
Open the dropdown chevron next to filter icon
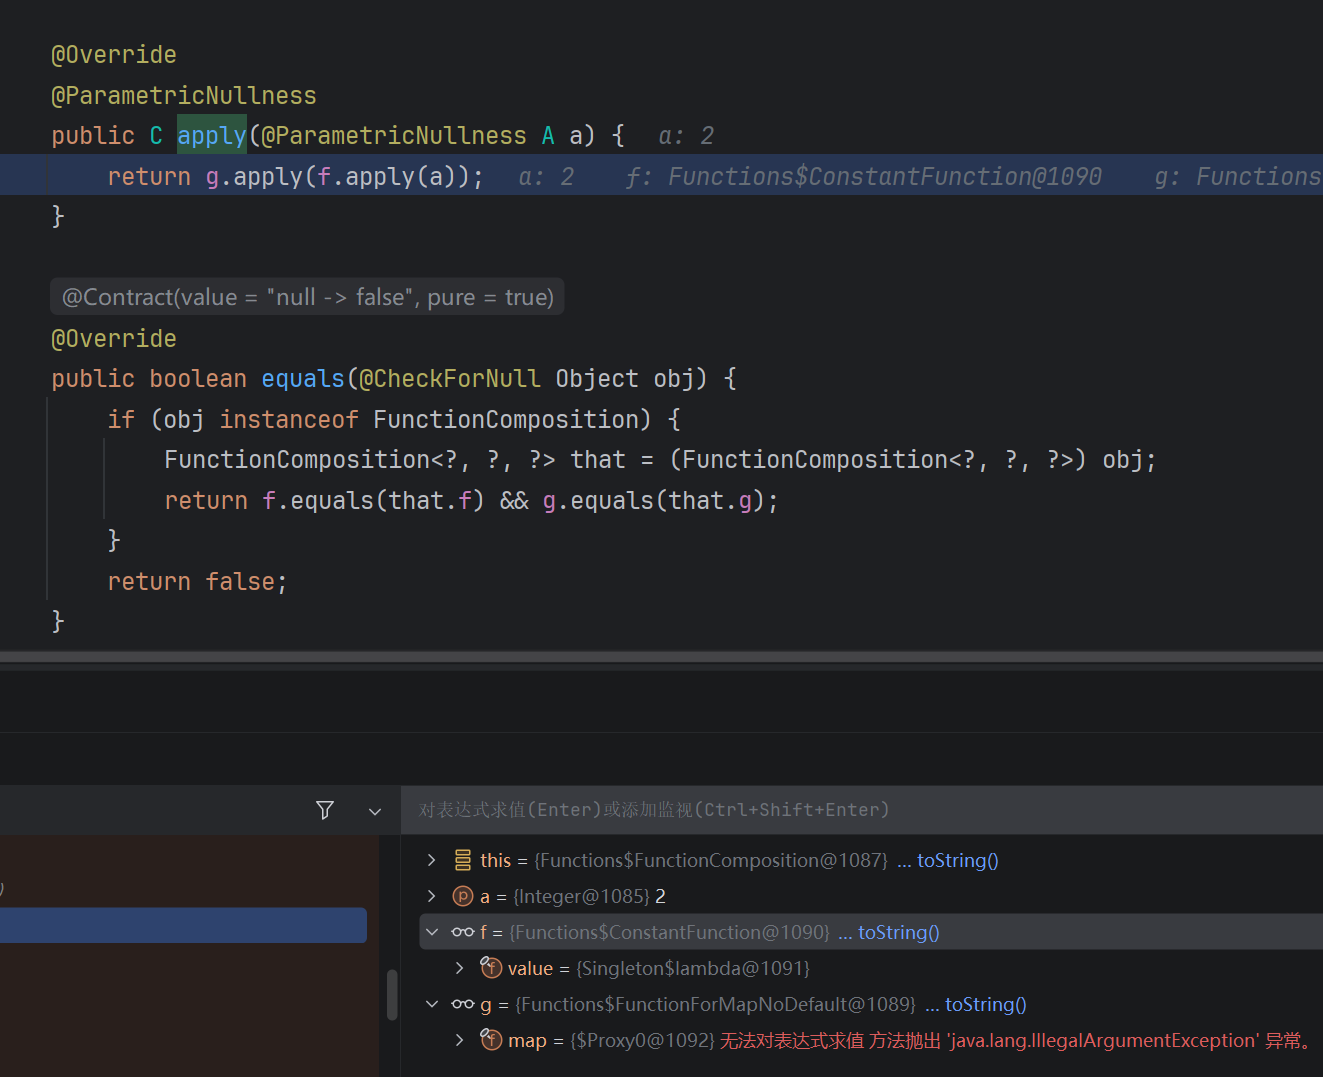(x=375, y=811)
